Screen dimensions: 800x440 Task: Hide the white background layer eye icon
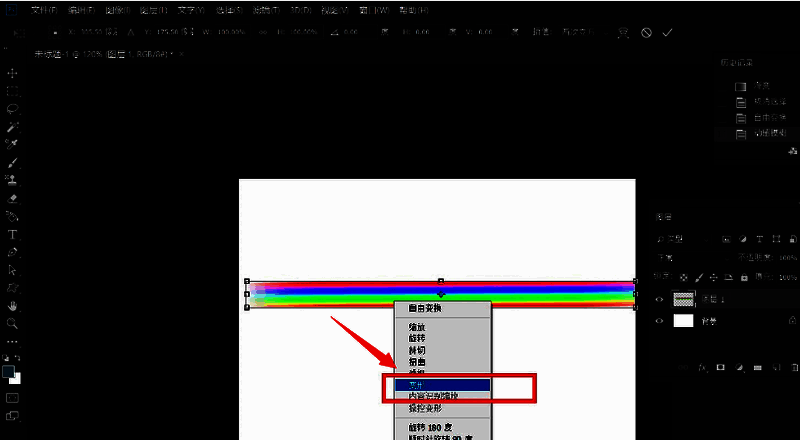pyautogui.click(x=659, y=321)
